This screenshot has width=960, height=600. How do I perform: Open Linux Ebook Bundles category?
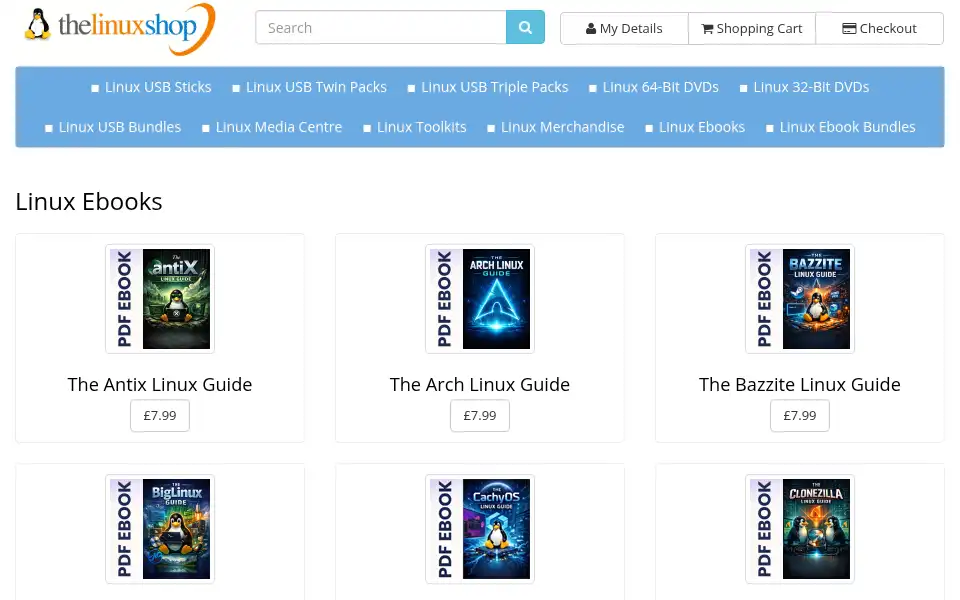point(847,127)
